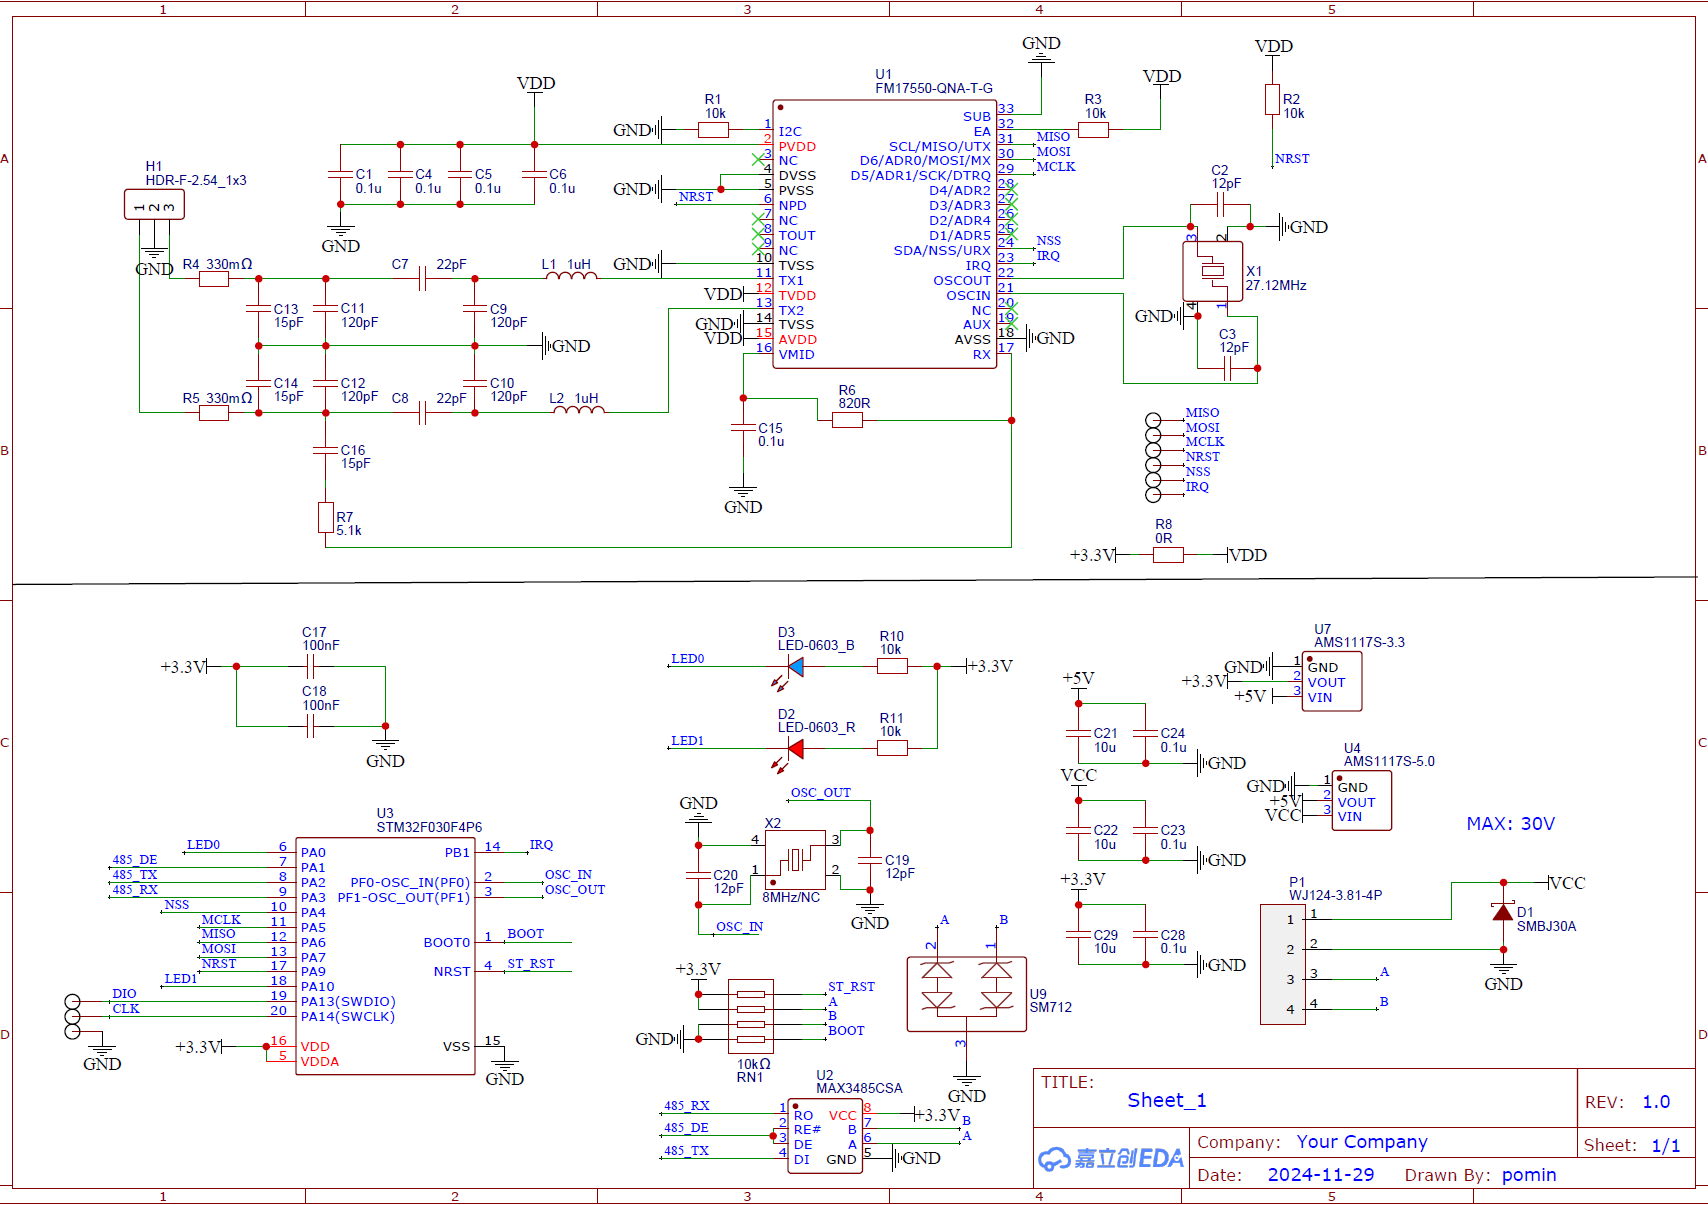
Task: Select the AMS1117S-3.3 regulator U7
Action: pos(1331,681)
